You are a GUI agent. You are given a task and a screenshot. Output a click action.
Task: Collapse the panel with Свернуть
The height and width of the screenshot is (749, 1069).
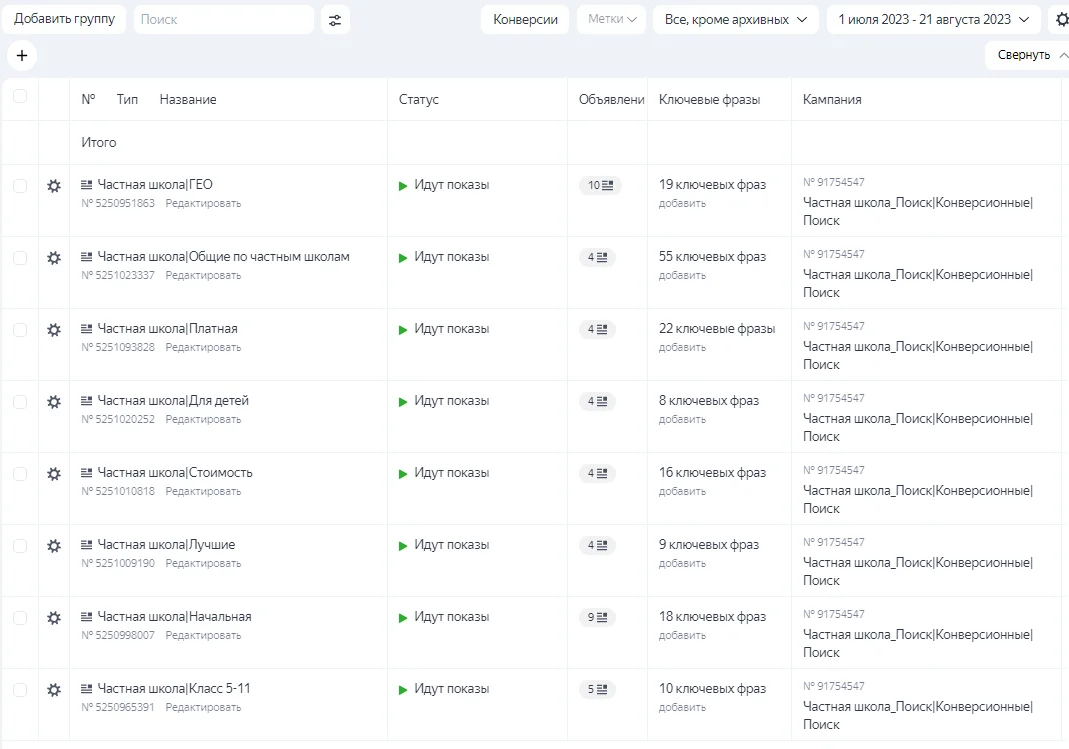click(x=1028, y=55)
